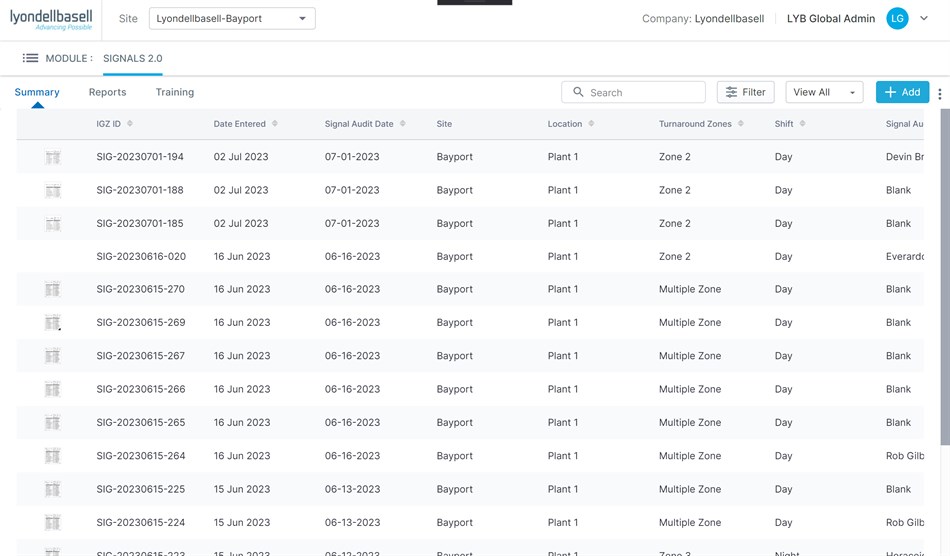Sort by the IGZ ID column
Viewport: 950px width, 556px height.
(130, 124)
